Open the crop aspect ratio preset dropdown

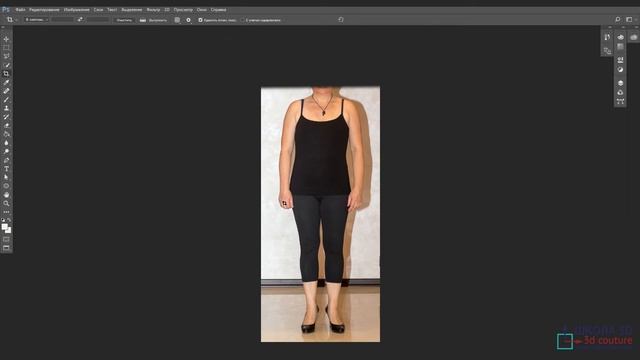pyautogui.click(x=37, y=20)
